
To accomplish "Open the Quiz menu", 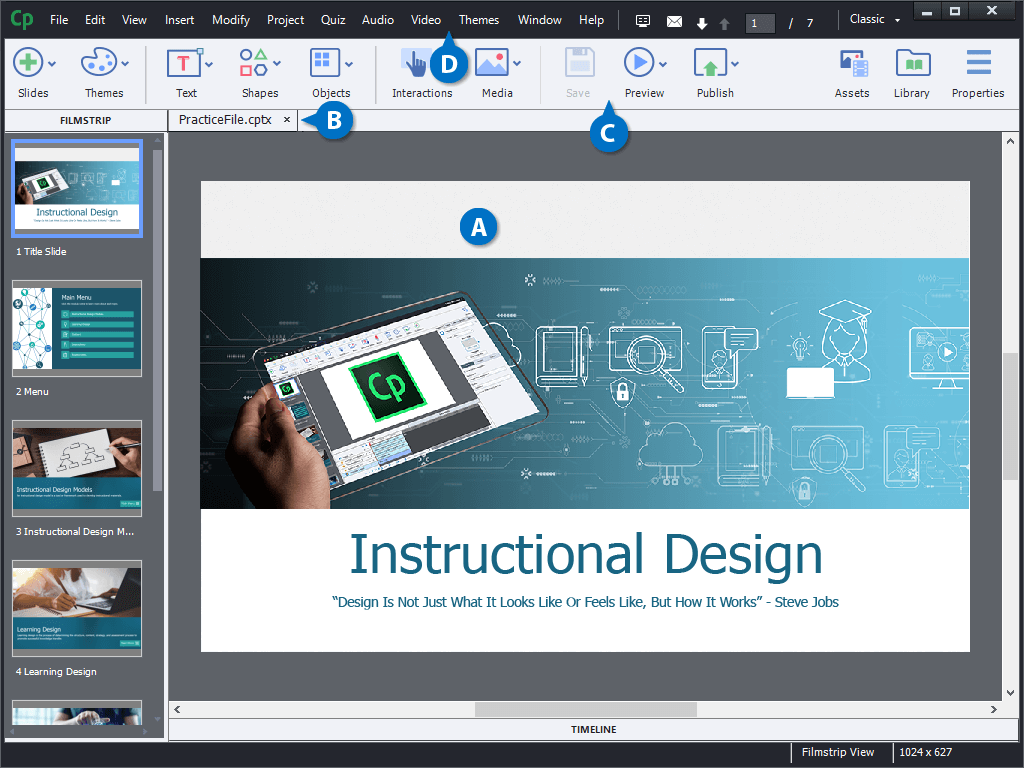I will tap(333, 19).
